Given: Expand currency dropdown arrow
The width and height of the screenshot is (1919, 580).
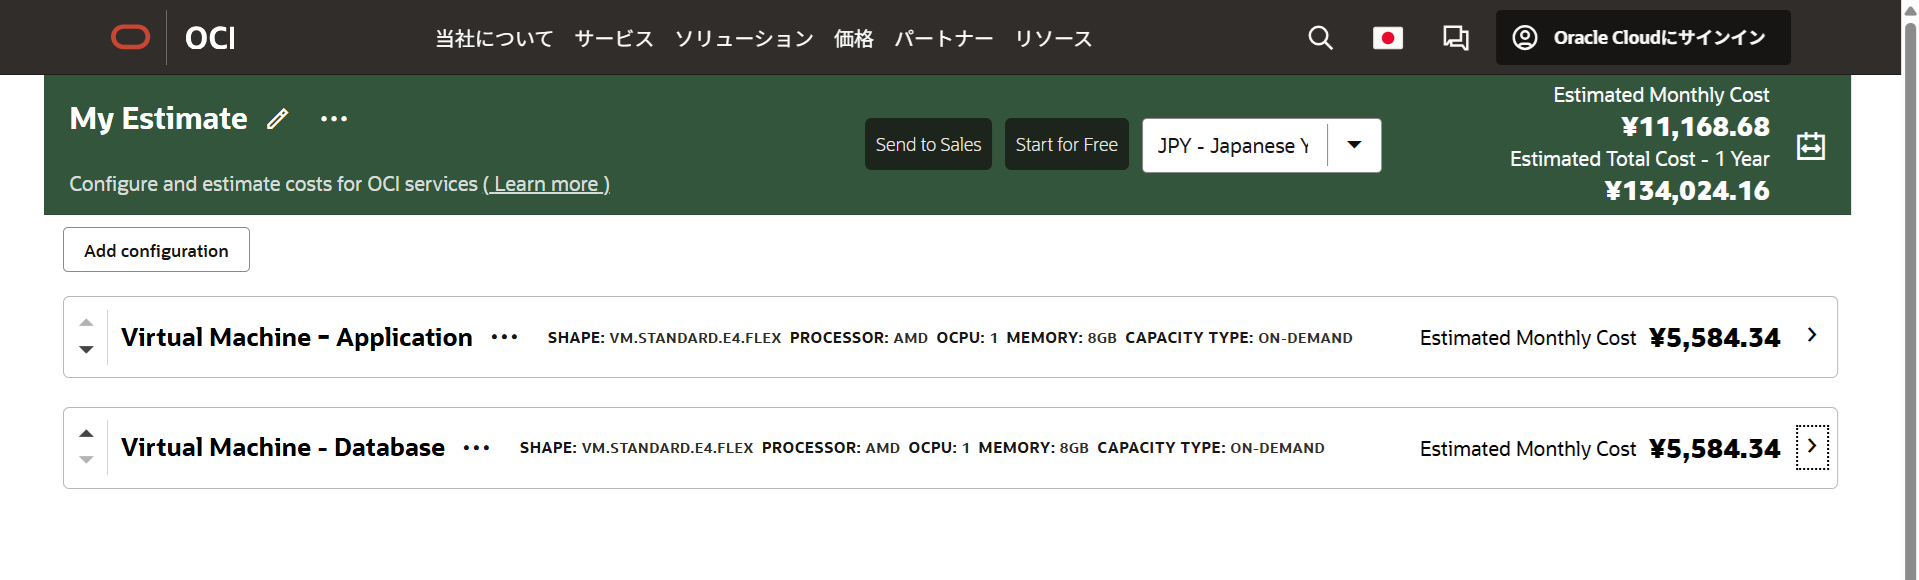Looking at the screenshot, I should 1354,145.
